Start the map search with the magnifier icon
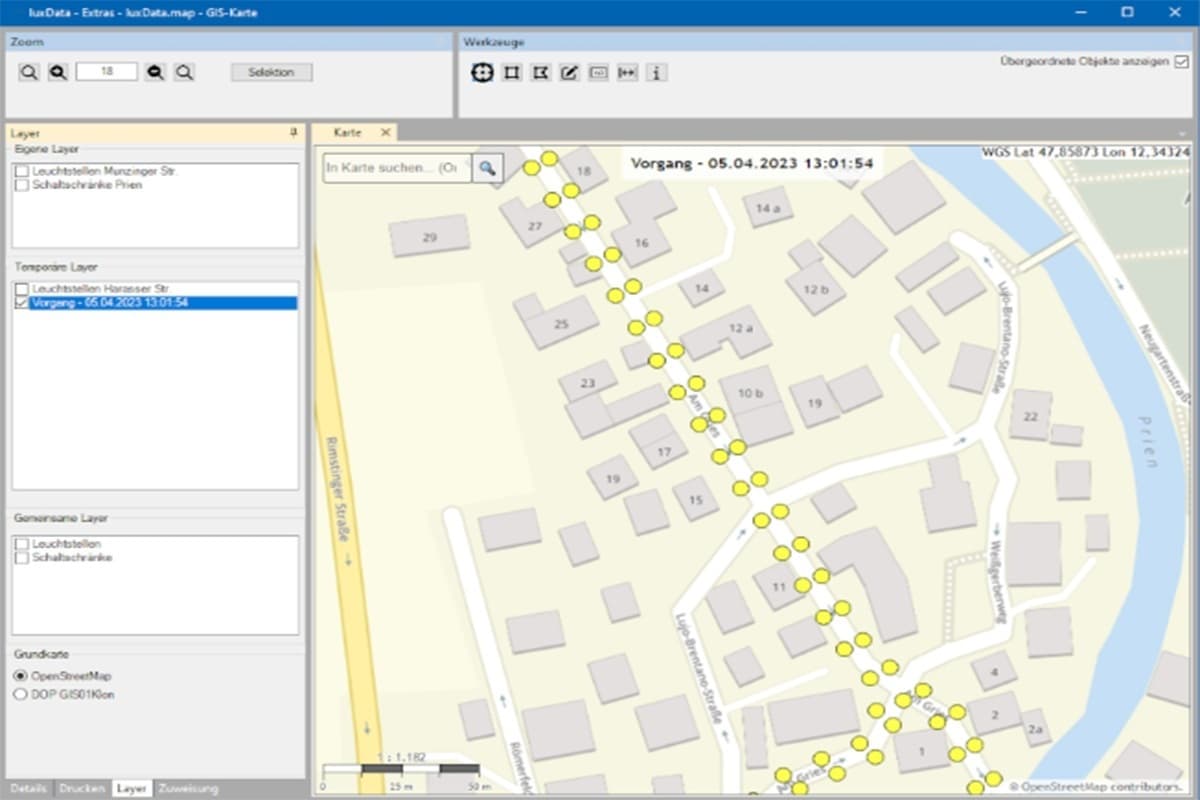Viewport: 1200px width, 800px height. pyautogui.click(x=487, y=168)
